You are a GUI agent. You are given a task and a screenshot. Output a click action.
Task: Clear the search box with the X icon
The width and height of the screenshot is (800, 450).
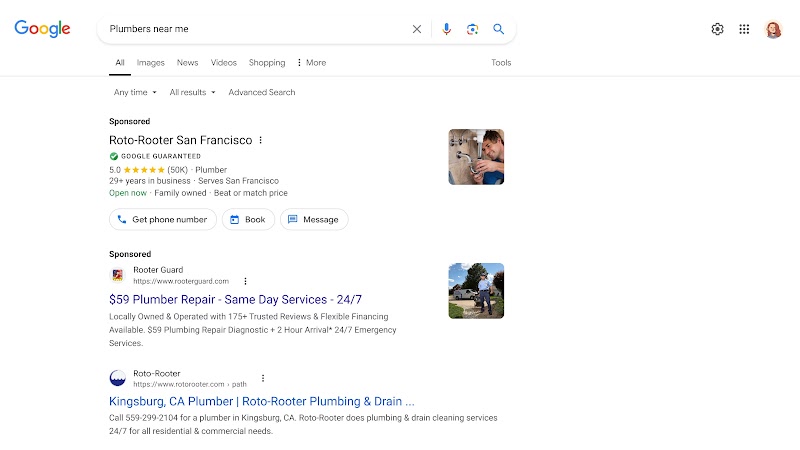tap(417, 29)
